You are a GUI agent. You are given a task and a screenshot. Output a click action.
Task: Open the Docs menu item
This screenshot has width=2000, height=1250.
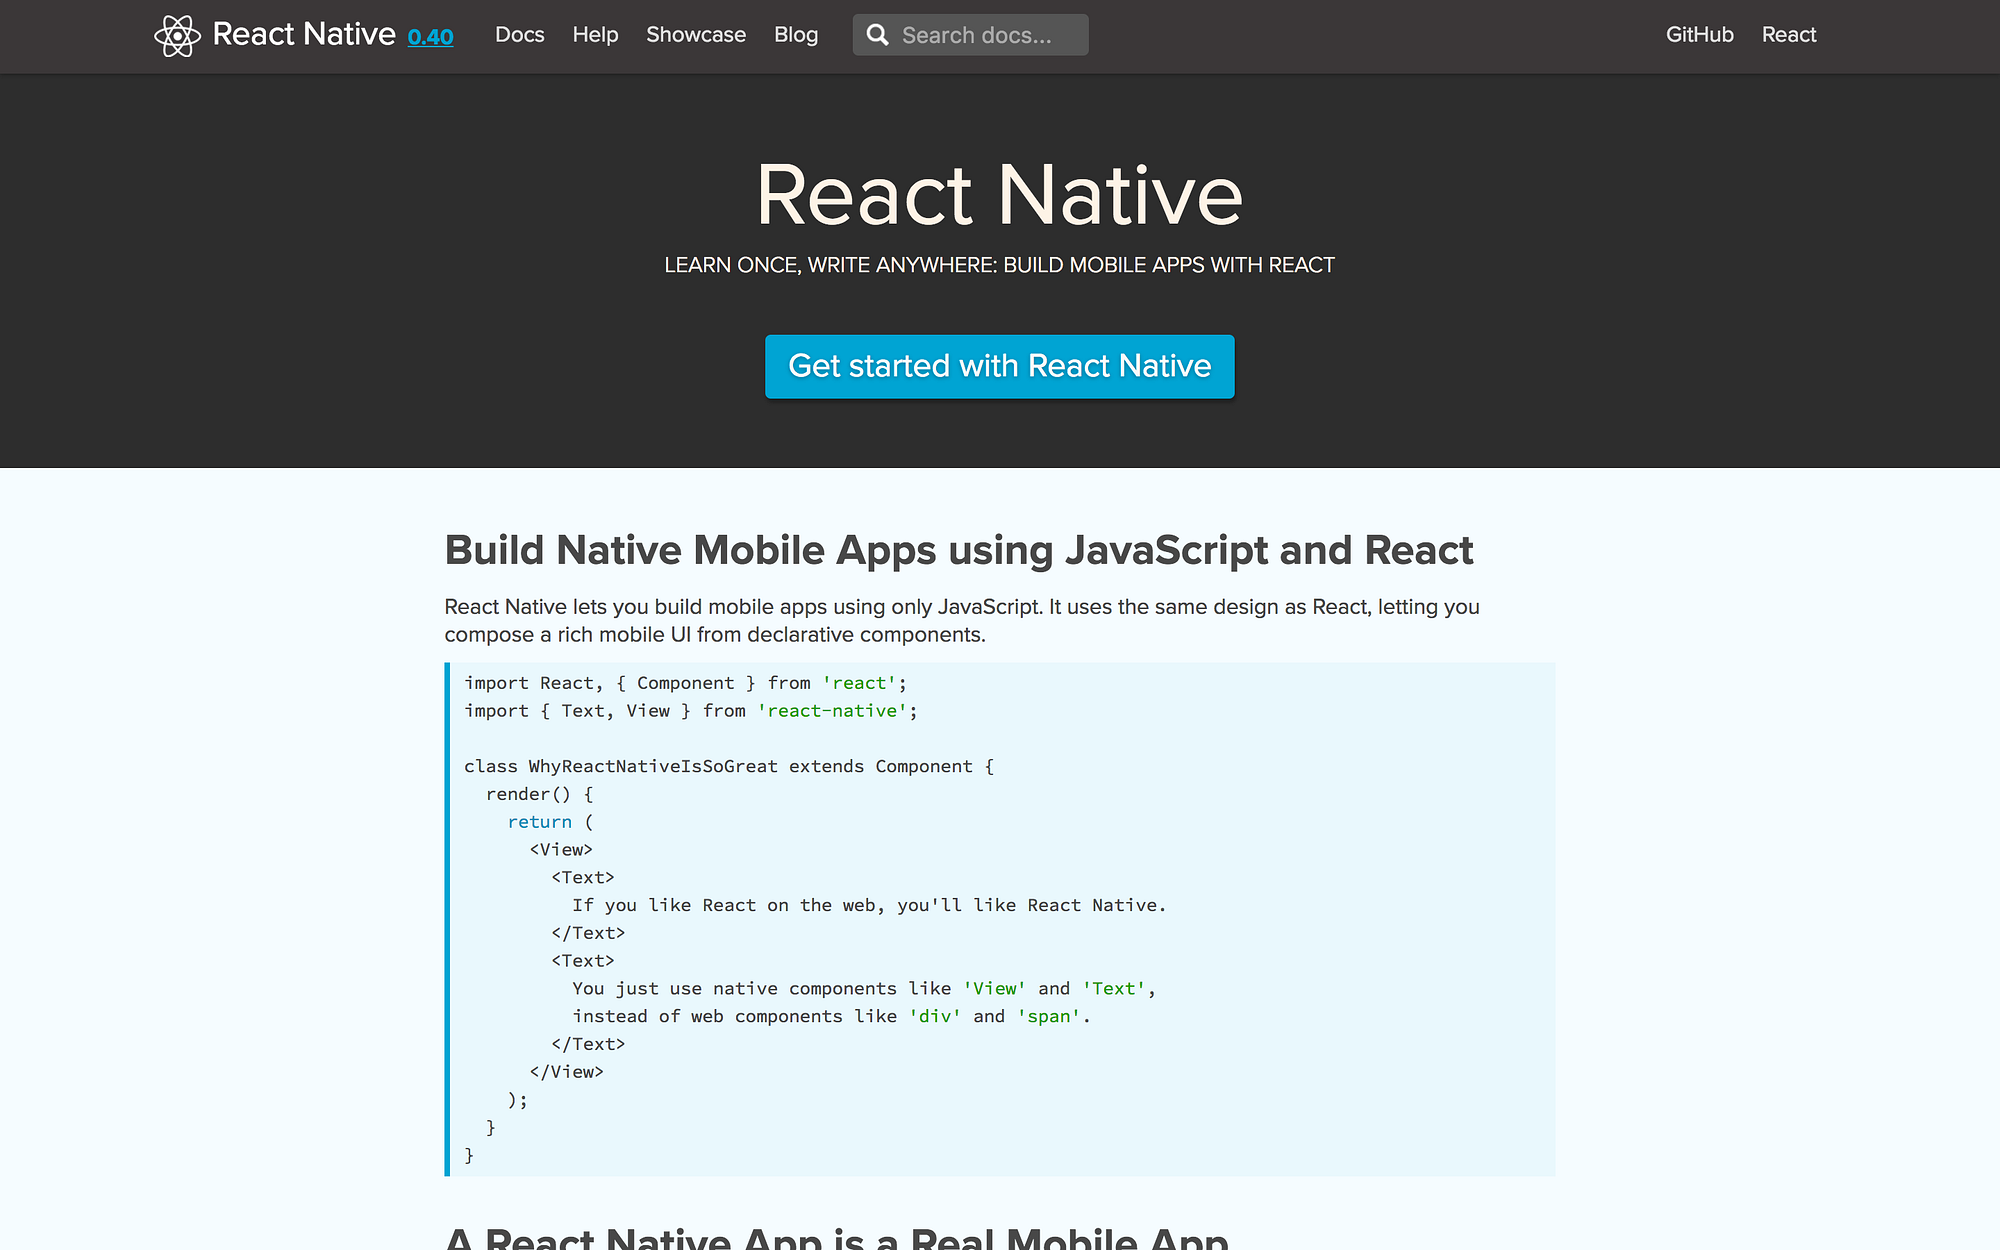click(x=519, y=35)
